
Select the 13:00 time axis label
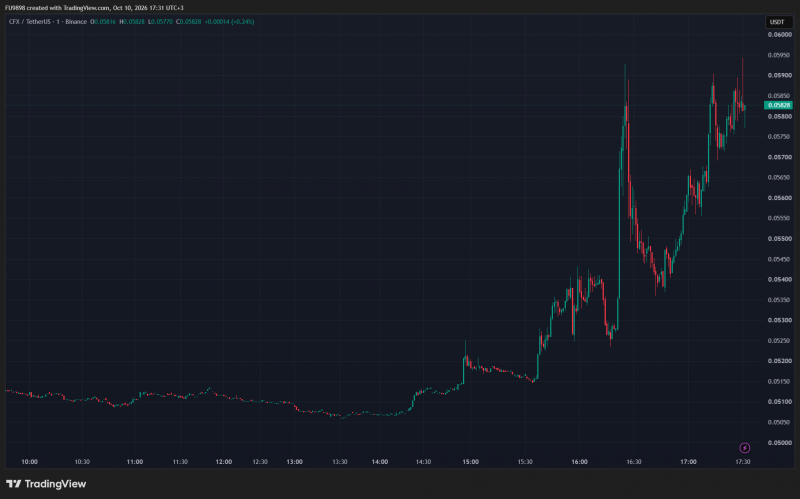(294, 462)
